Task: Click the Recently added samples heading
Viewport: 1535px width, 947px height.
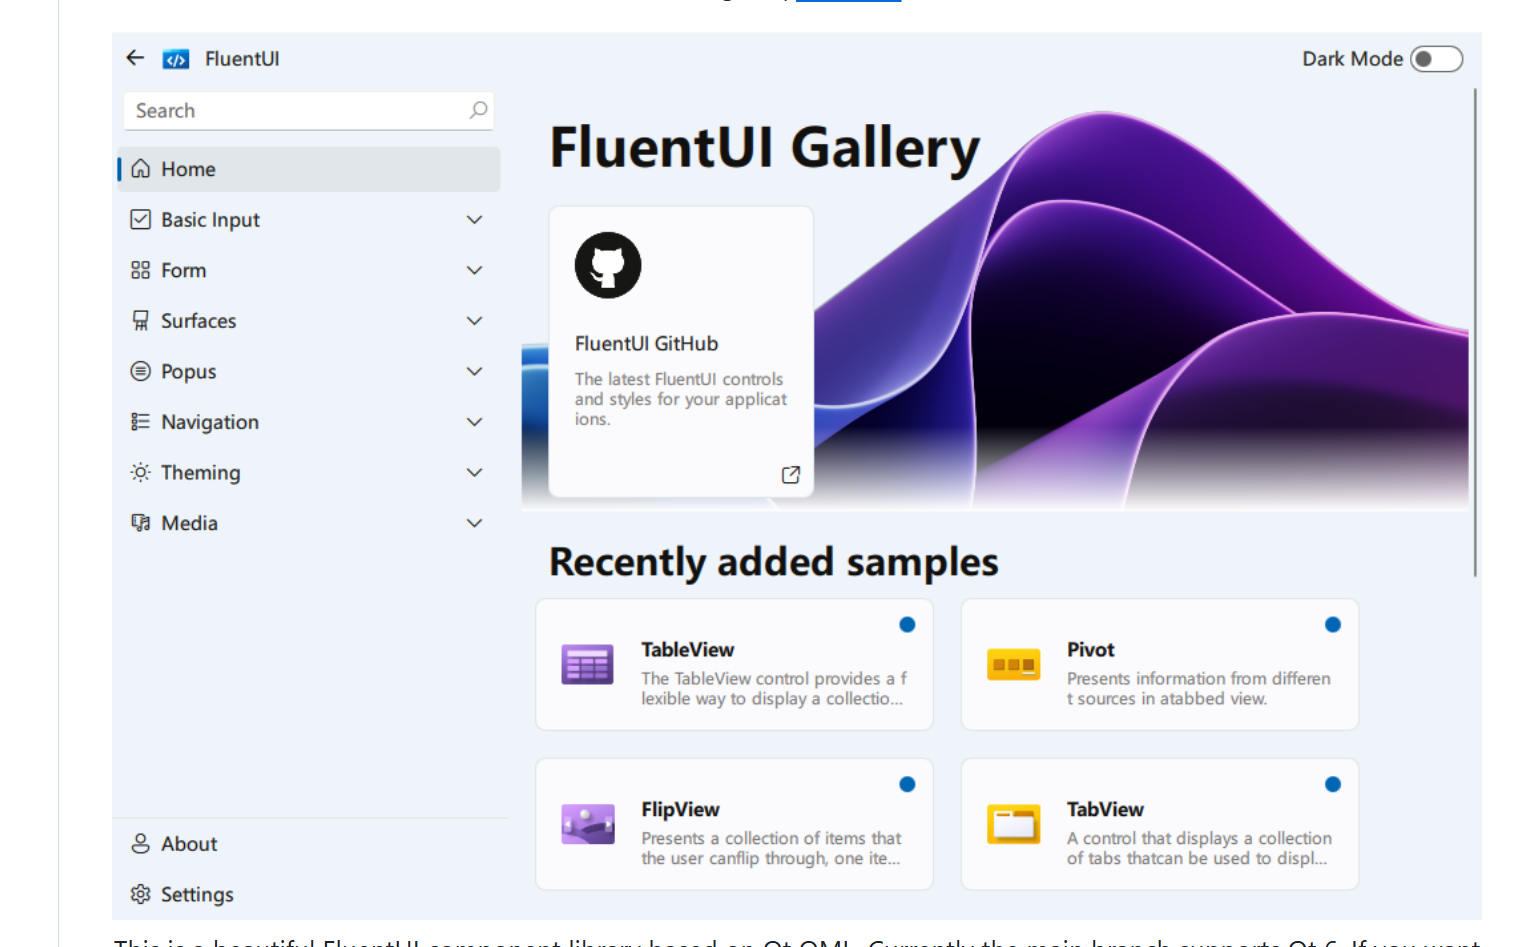Action: tap(773, 562)
